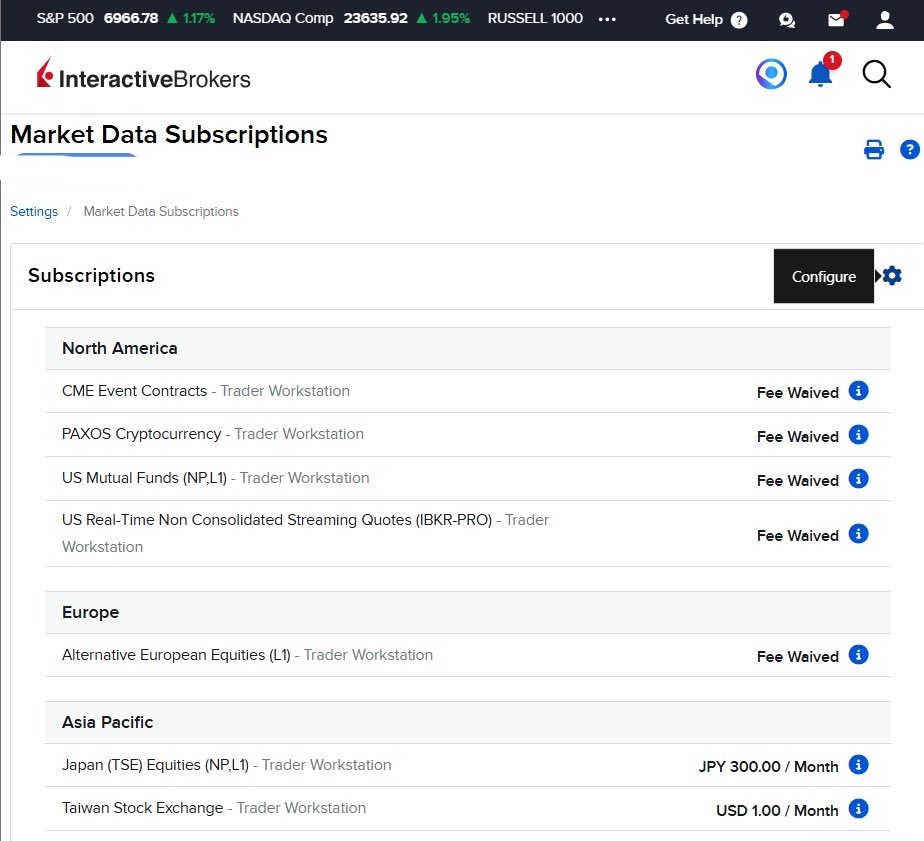Open the notifications bell
This screenshot has width=924, height=841.
[820, 75]
